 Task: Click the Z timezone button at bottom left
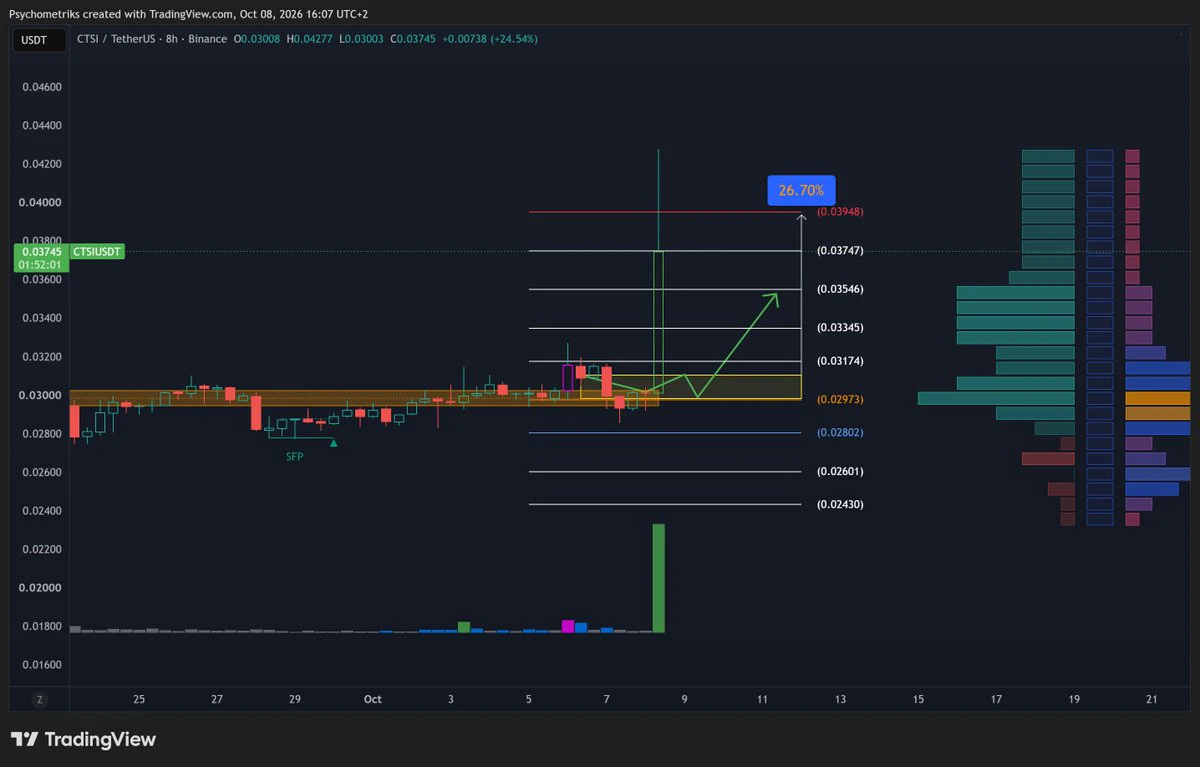click(x=40, y=699)
